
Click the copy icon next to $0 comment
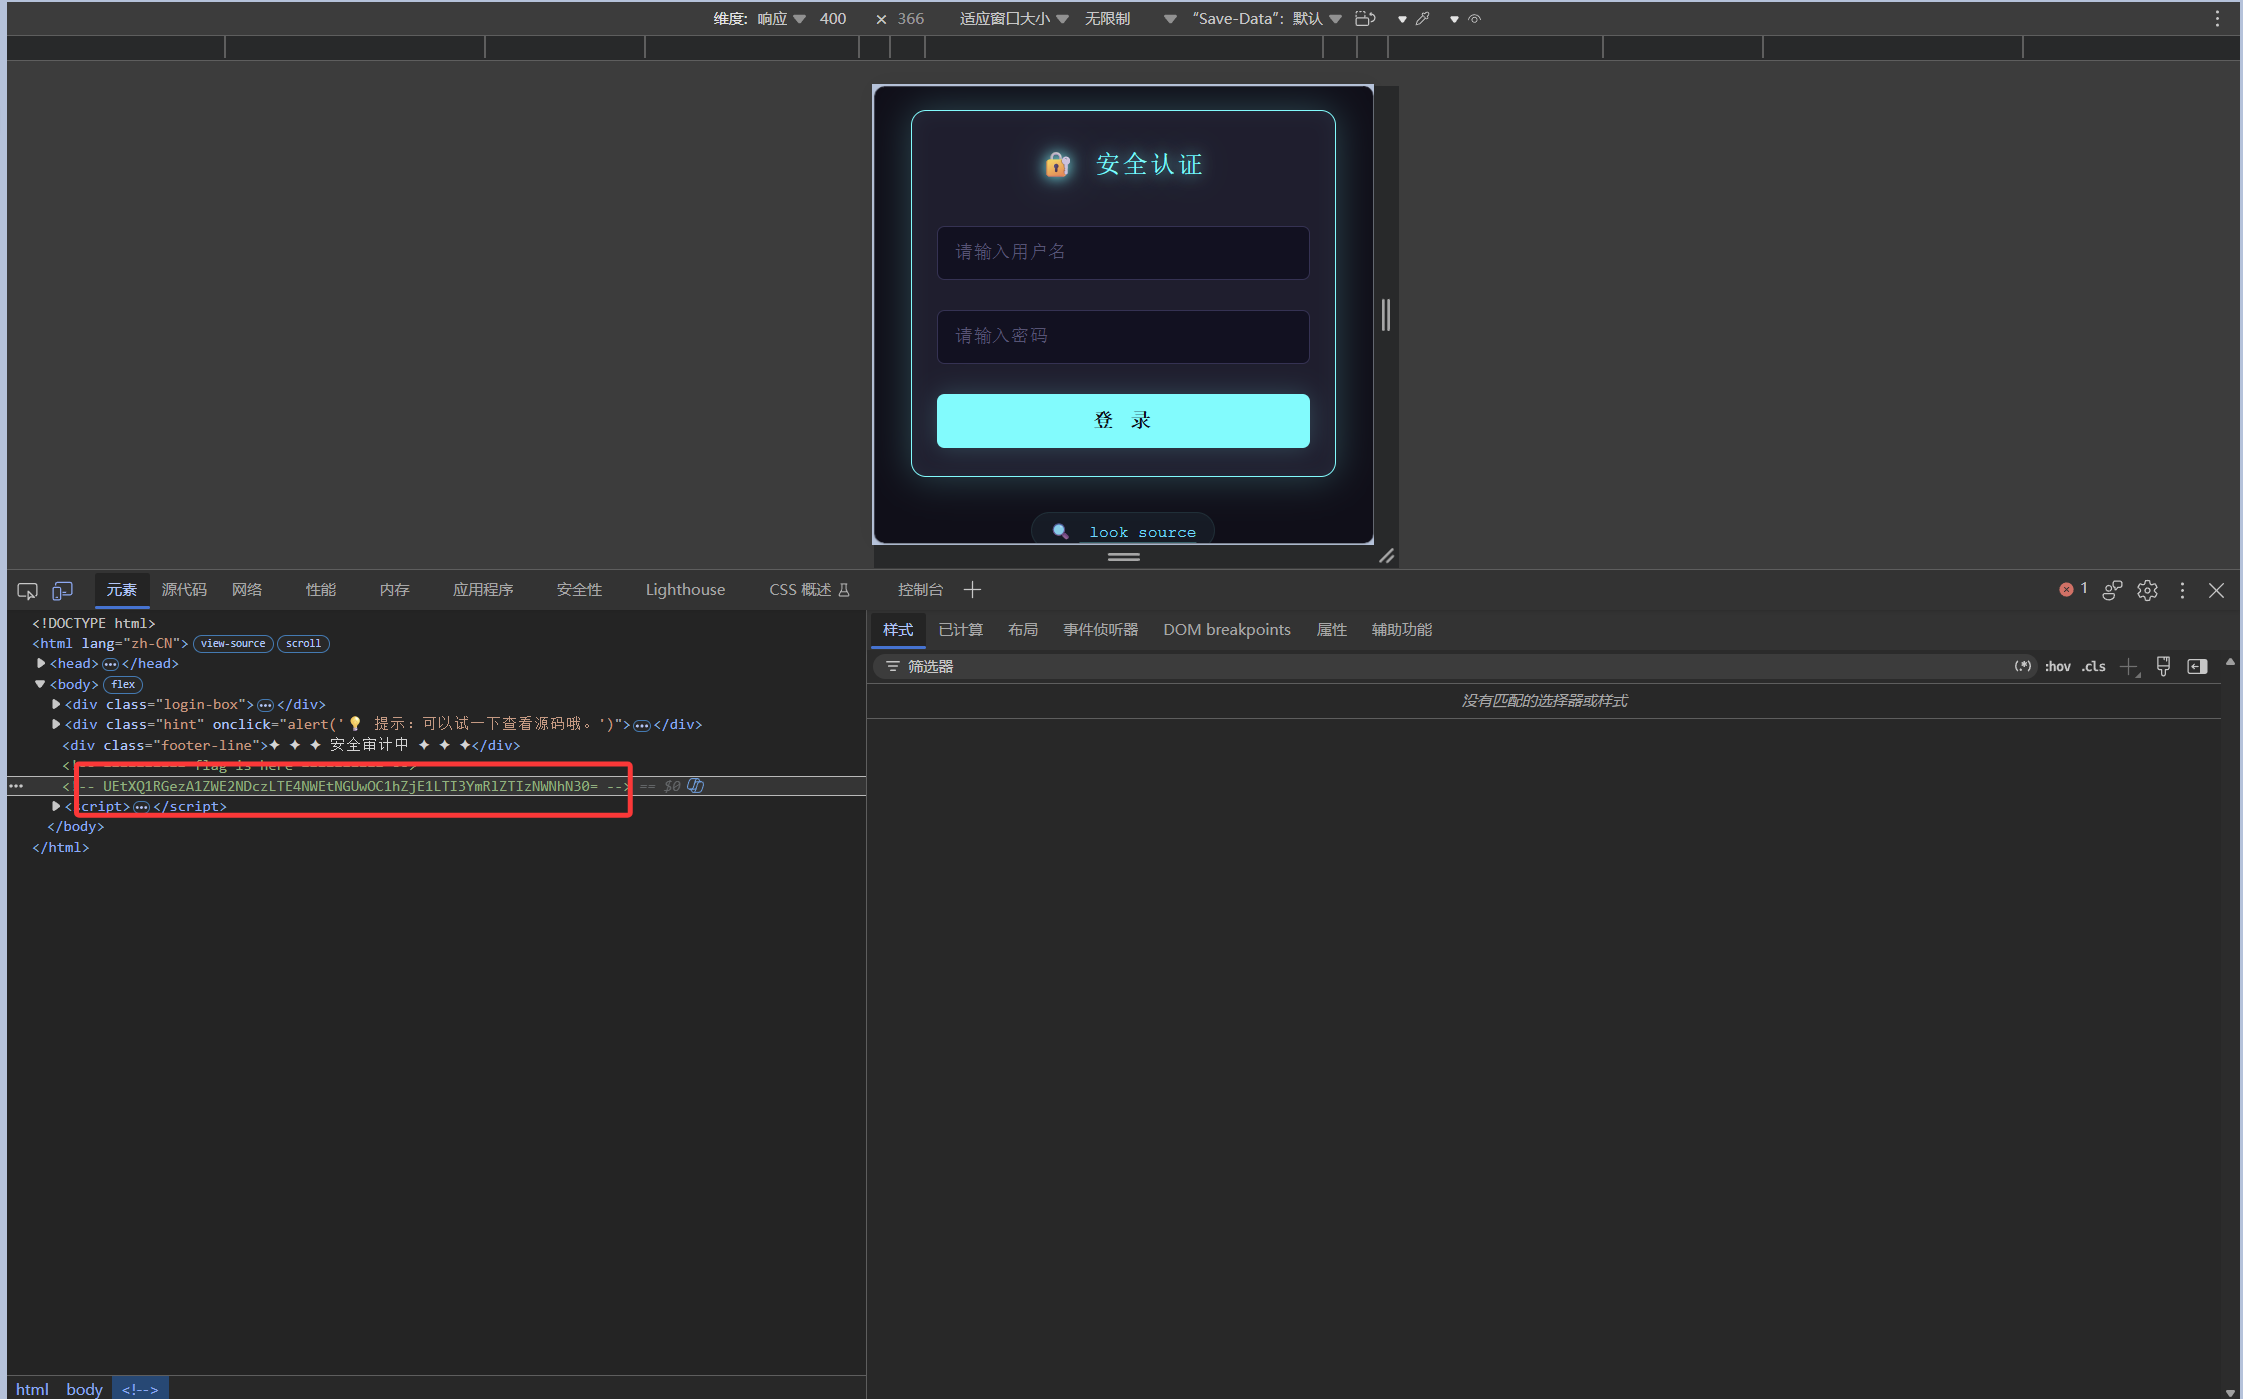coord(696,786)
